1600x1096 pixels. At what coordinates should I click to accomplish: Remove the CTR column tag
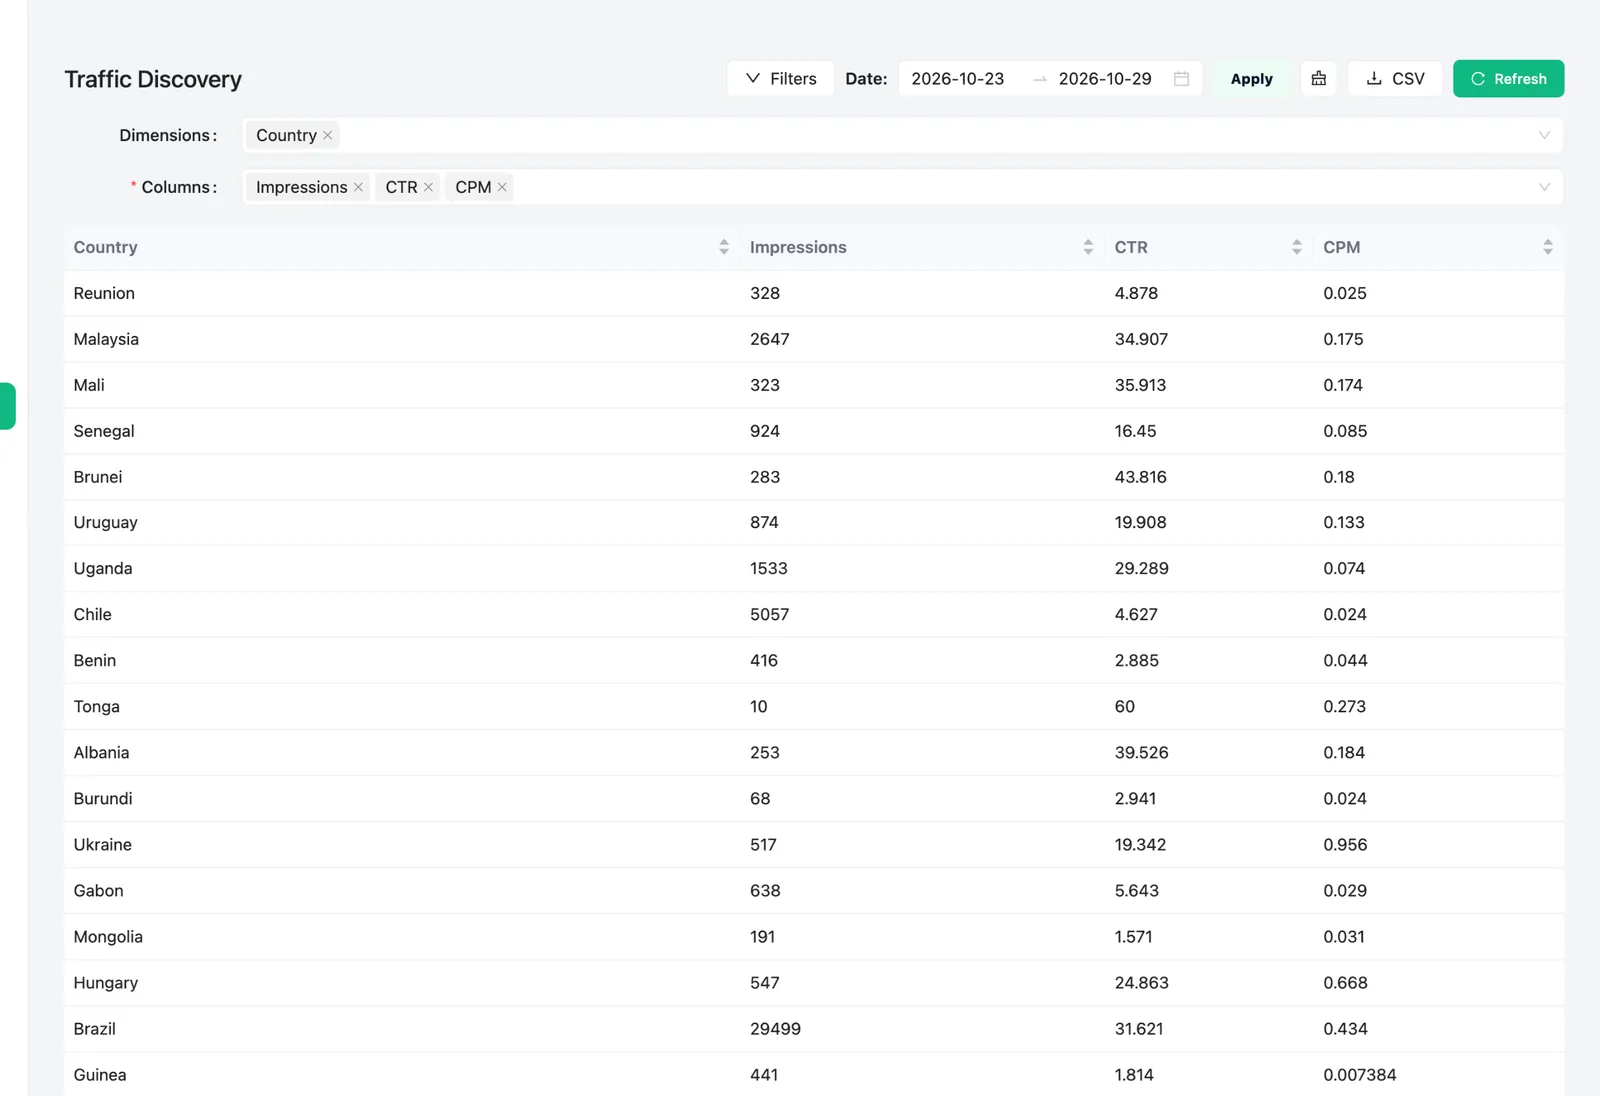428,187
